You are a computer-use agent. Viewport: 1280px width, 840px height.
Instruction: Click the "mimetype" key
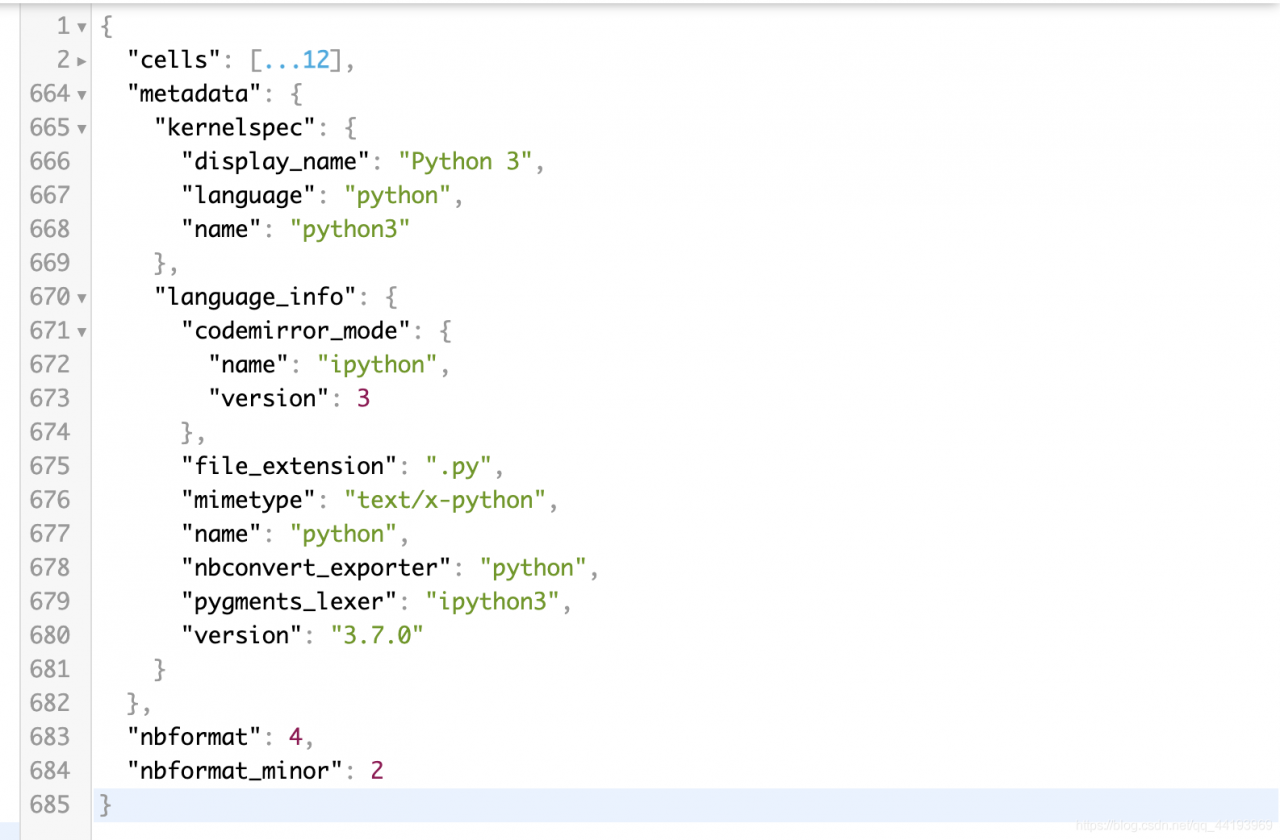click(249, 499)
